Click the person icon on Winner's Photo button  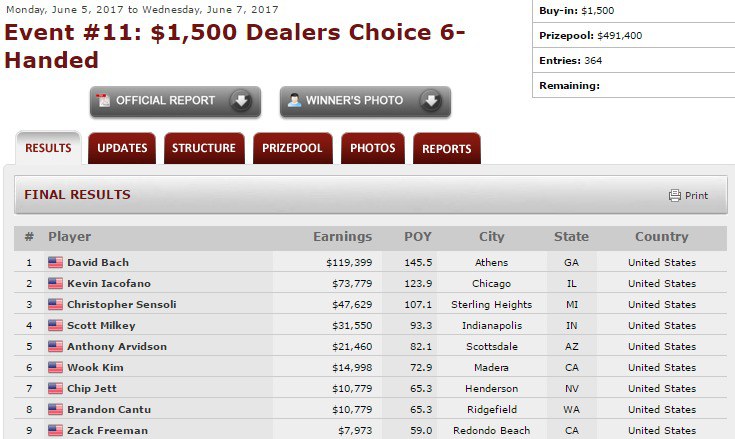click(296, 101)
